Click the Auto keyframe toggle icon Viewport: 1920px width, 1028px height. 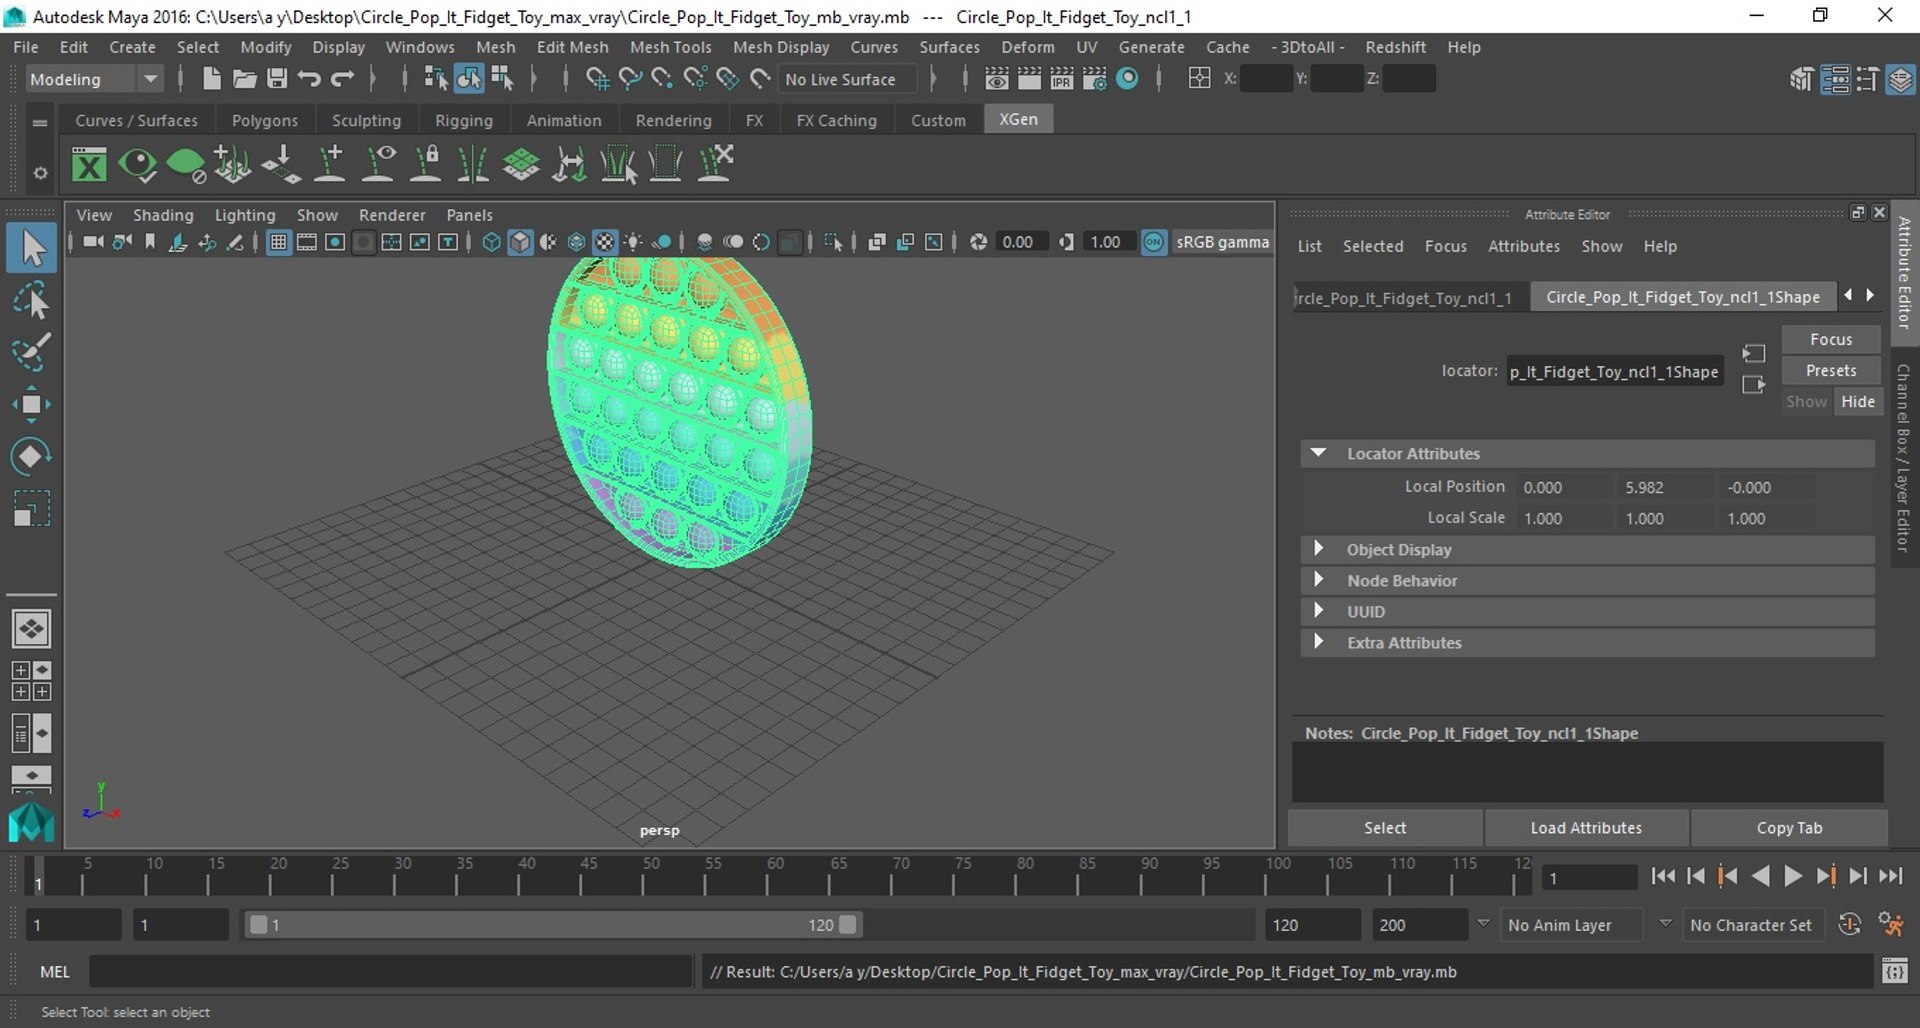pos(1849,925)
